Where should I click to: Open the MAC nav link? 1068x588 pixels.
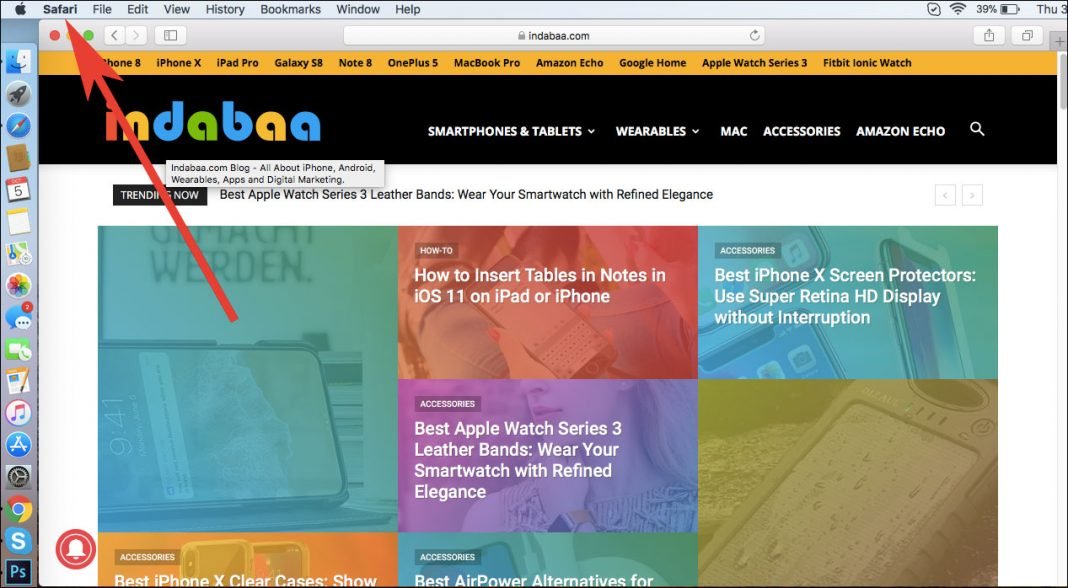[734, 131]
